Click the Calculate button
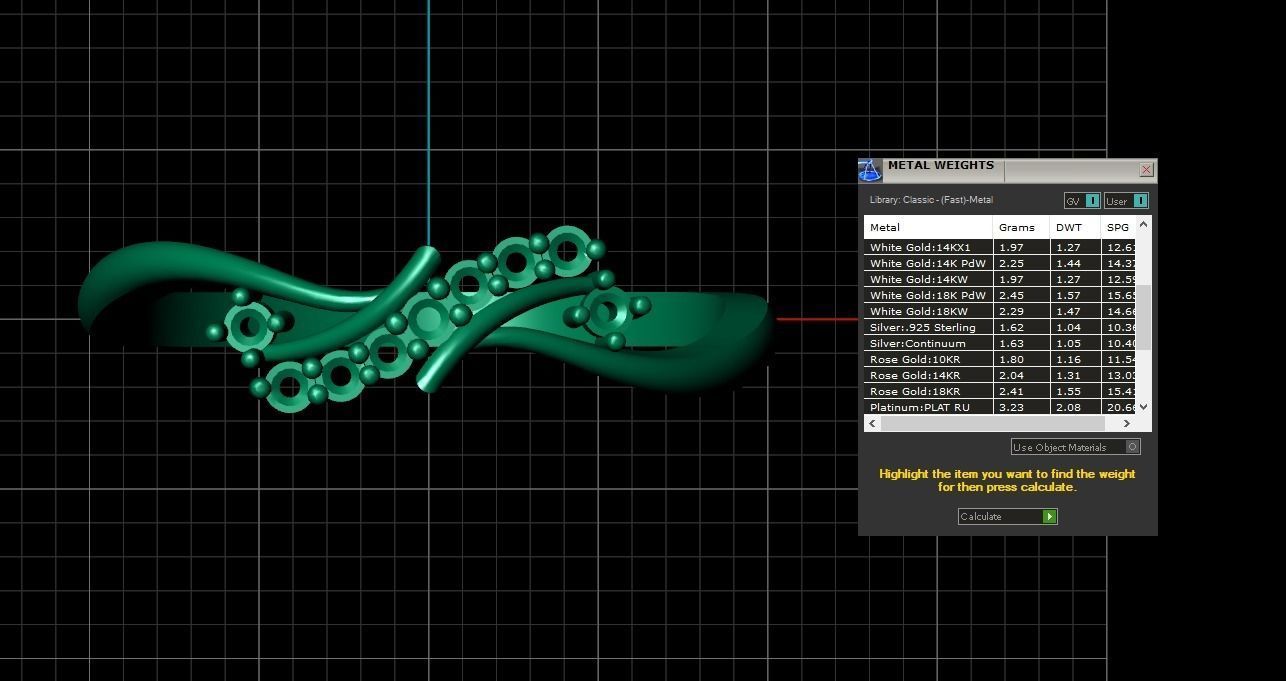The height and width of the screenshot is (681, 1286). [x=1007, y=516]
